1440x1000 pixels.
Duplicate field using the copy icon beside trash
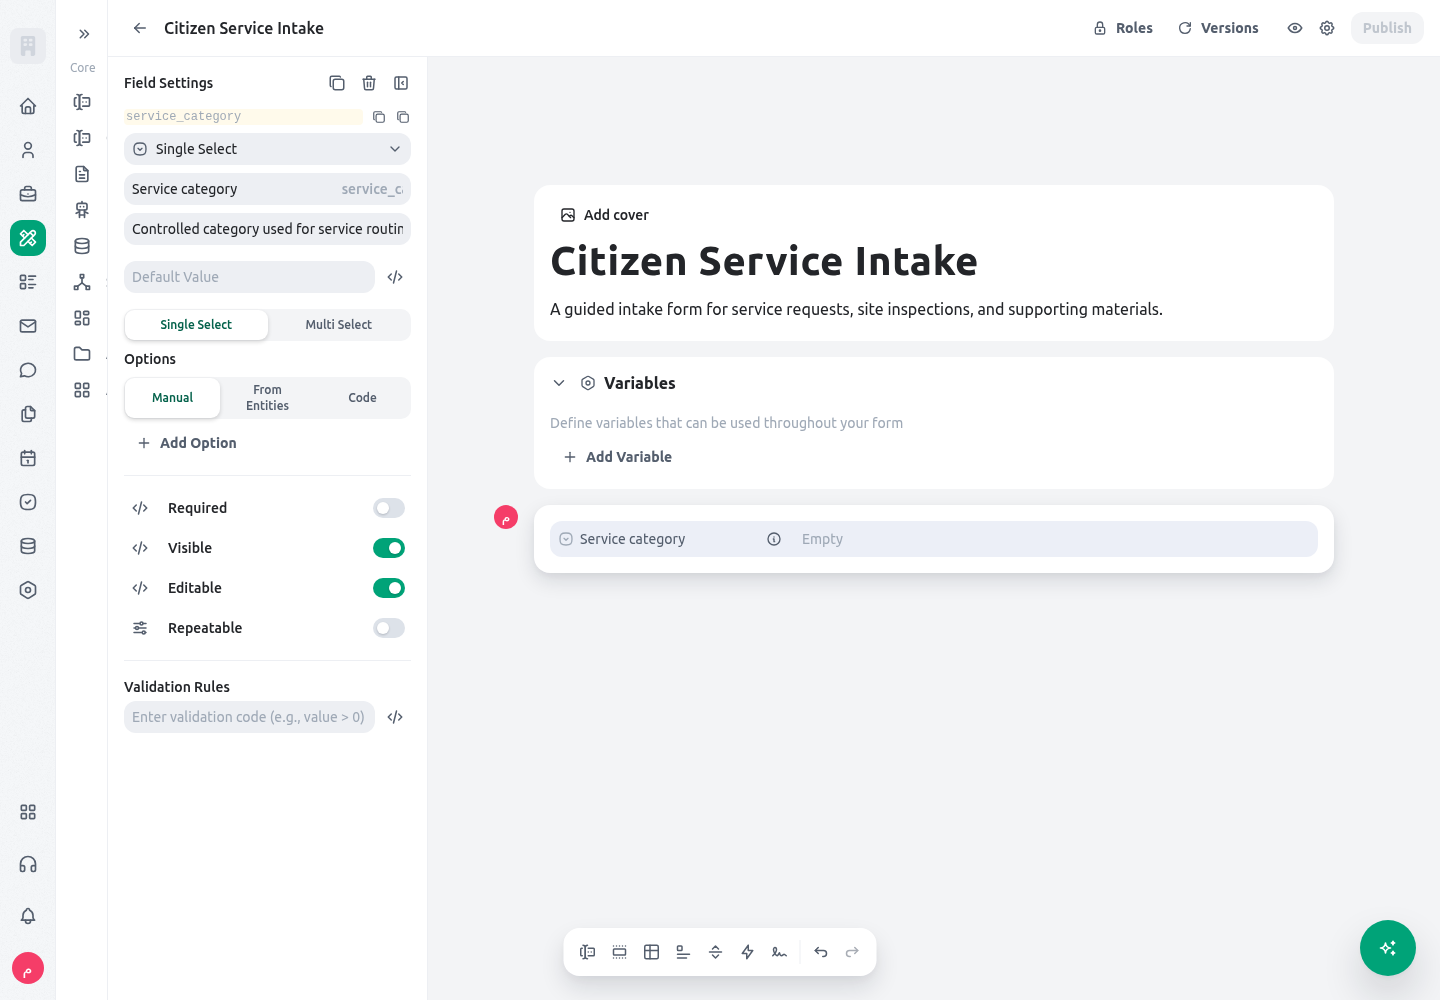tap(337, 83)
